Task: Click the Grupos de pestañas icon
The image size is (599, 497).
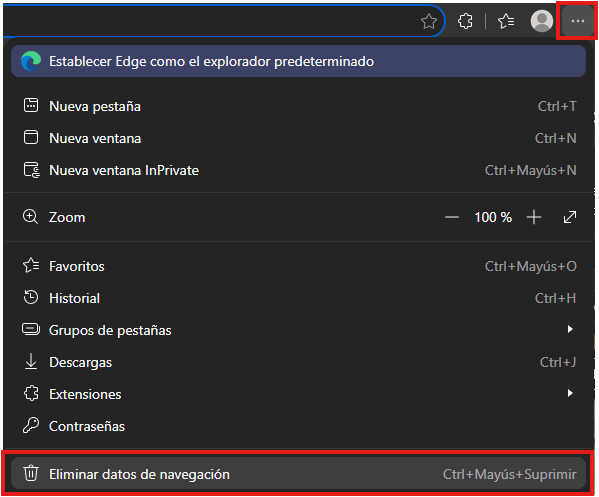Action: tap(31, 329)
